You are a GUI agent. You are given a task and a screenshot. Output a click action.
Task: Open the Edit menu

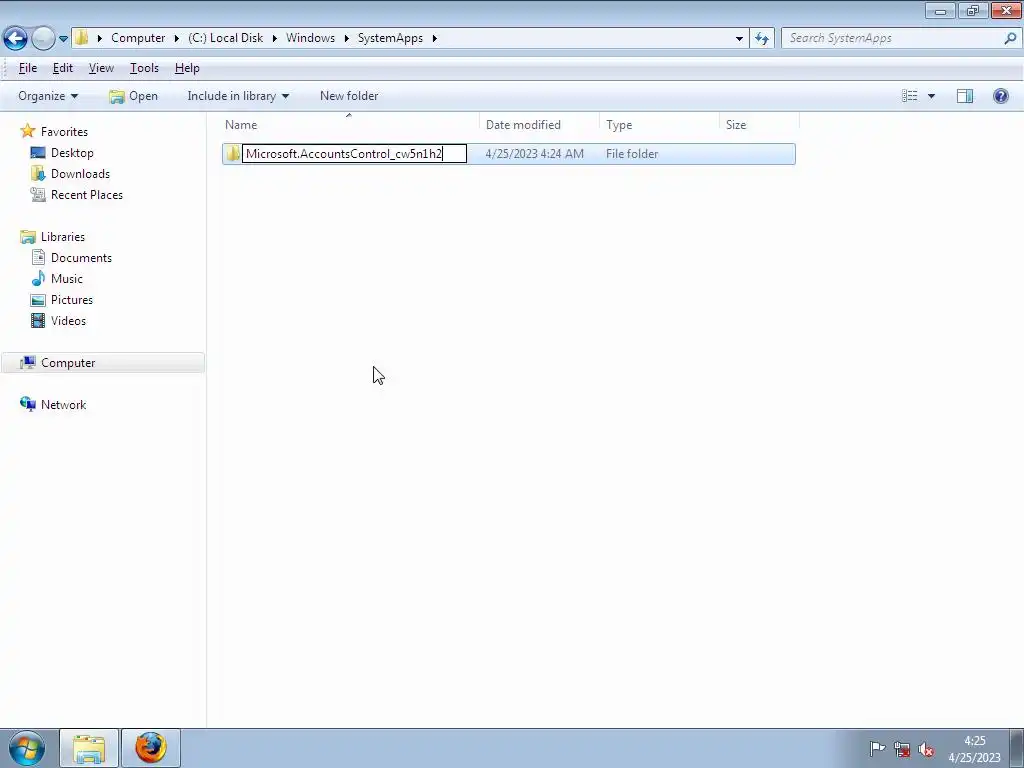coord(63,68)
